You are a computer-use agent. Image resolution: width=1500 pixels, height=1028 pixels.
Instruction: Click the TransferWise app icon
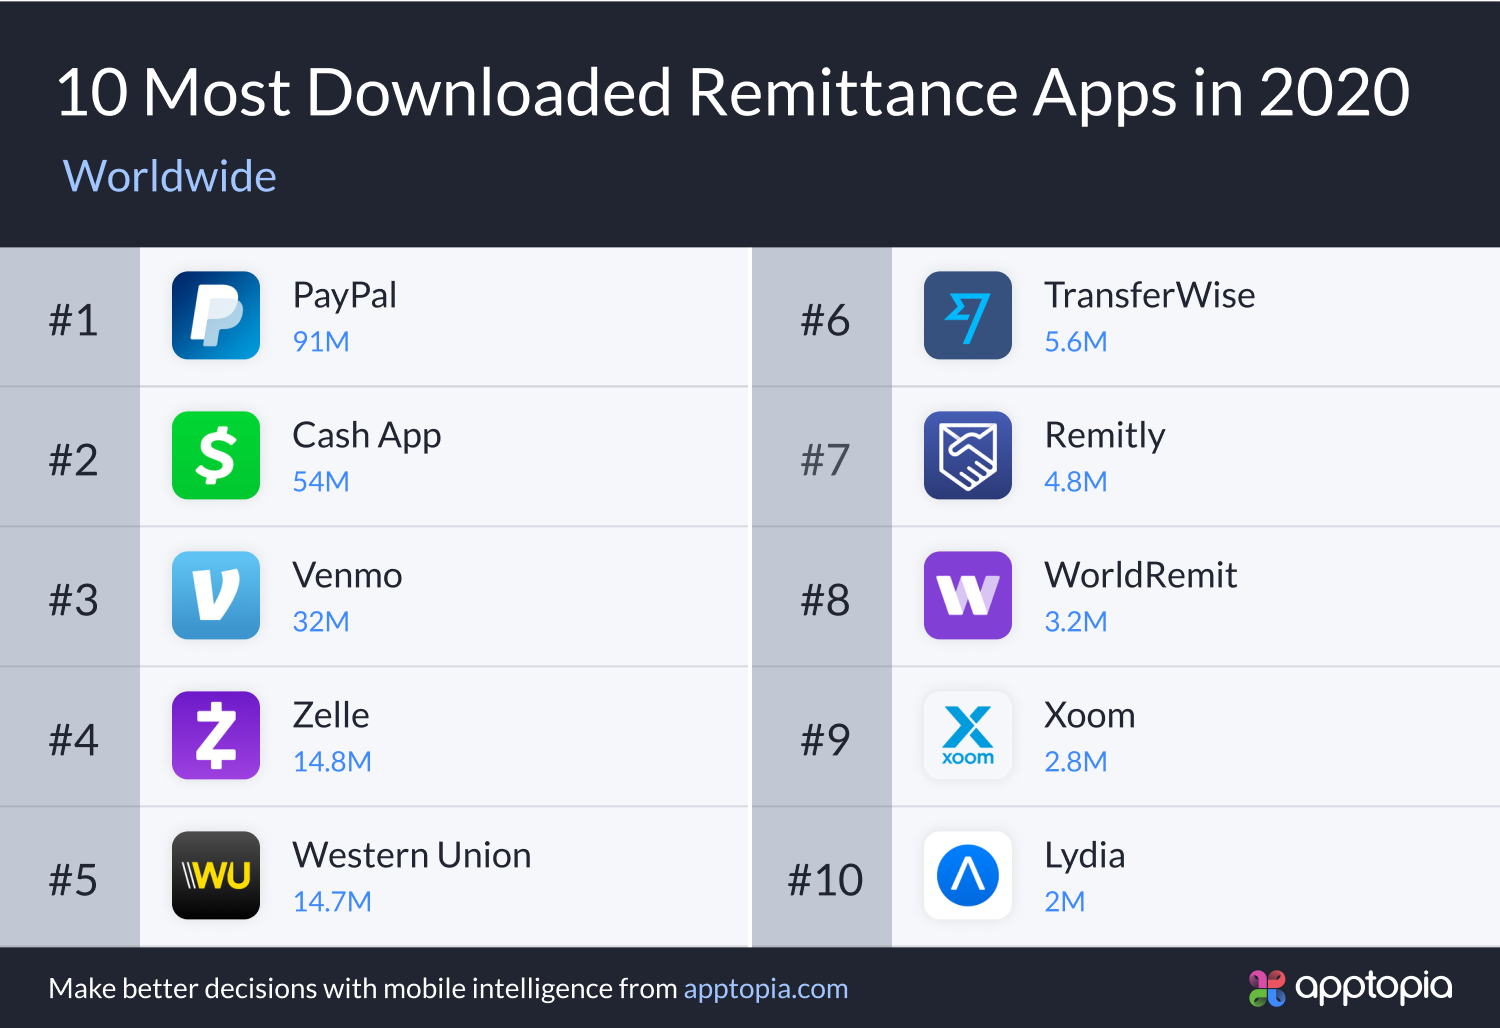pos(968,315)
